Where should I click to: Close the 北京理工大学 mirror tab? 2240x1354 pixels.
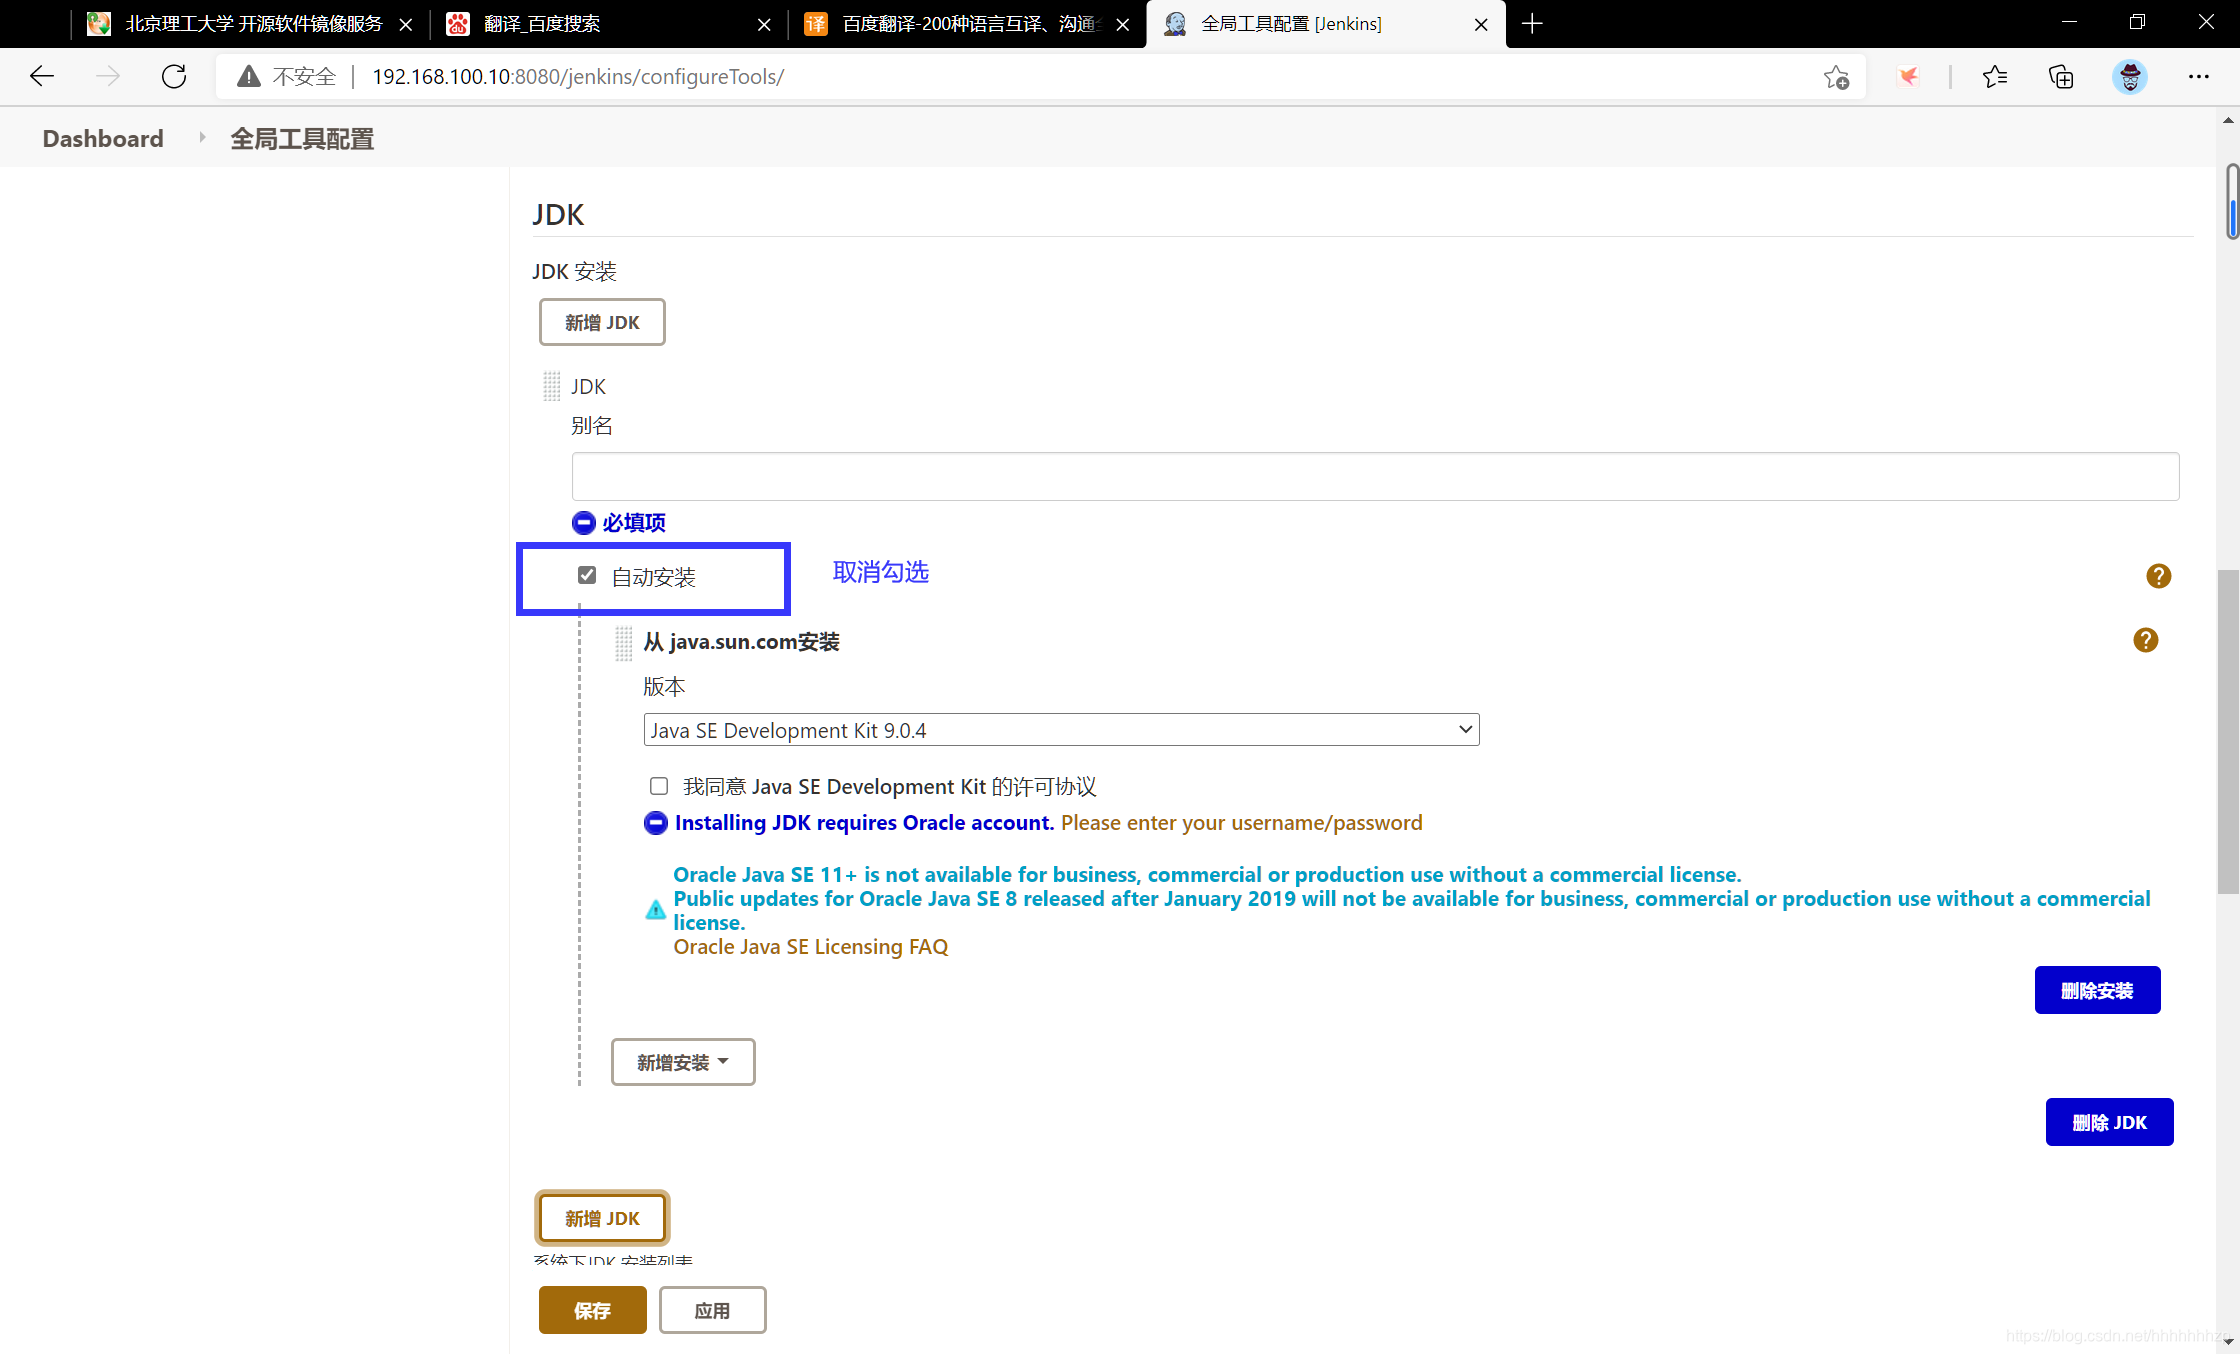[x=405, y=24]
